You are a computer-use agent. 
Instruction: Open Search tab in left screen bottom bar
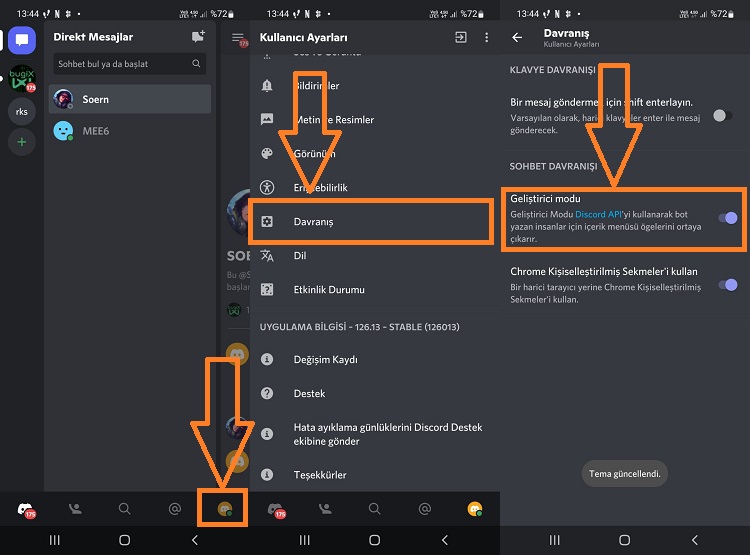(x=124, y=509)
